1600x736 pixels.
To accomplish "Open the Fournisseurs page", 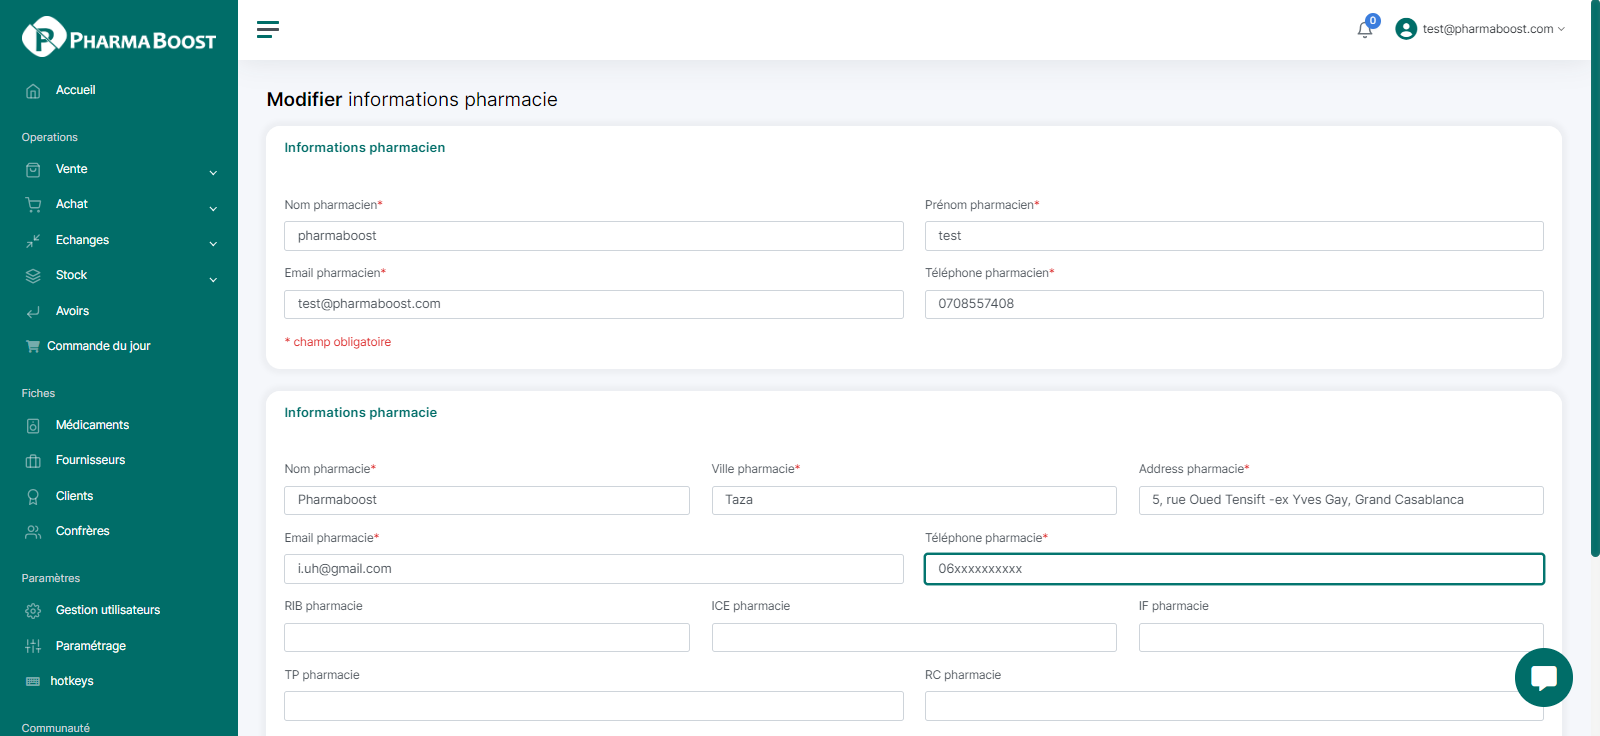I will (x=91, y=460).
